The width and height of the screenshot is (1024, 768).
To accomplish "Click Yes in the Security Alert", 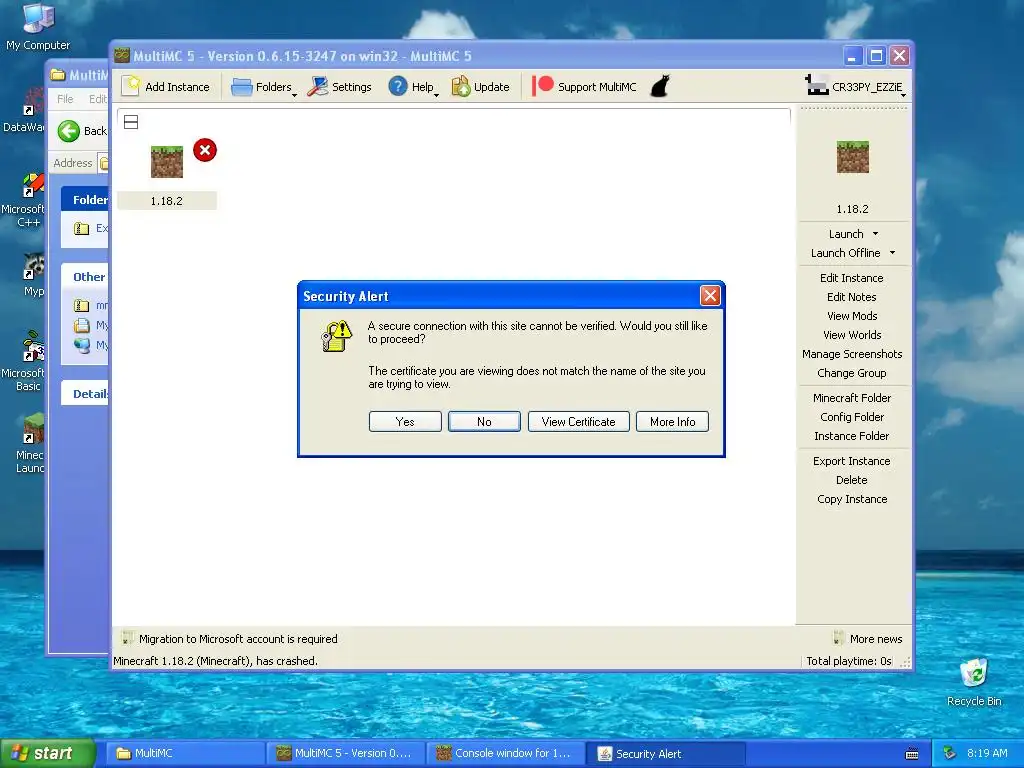I will 405,421.
